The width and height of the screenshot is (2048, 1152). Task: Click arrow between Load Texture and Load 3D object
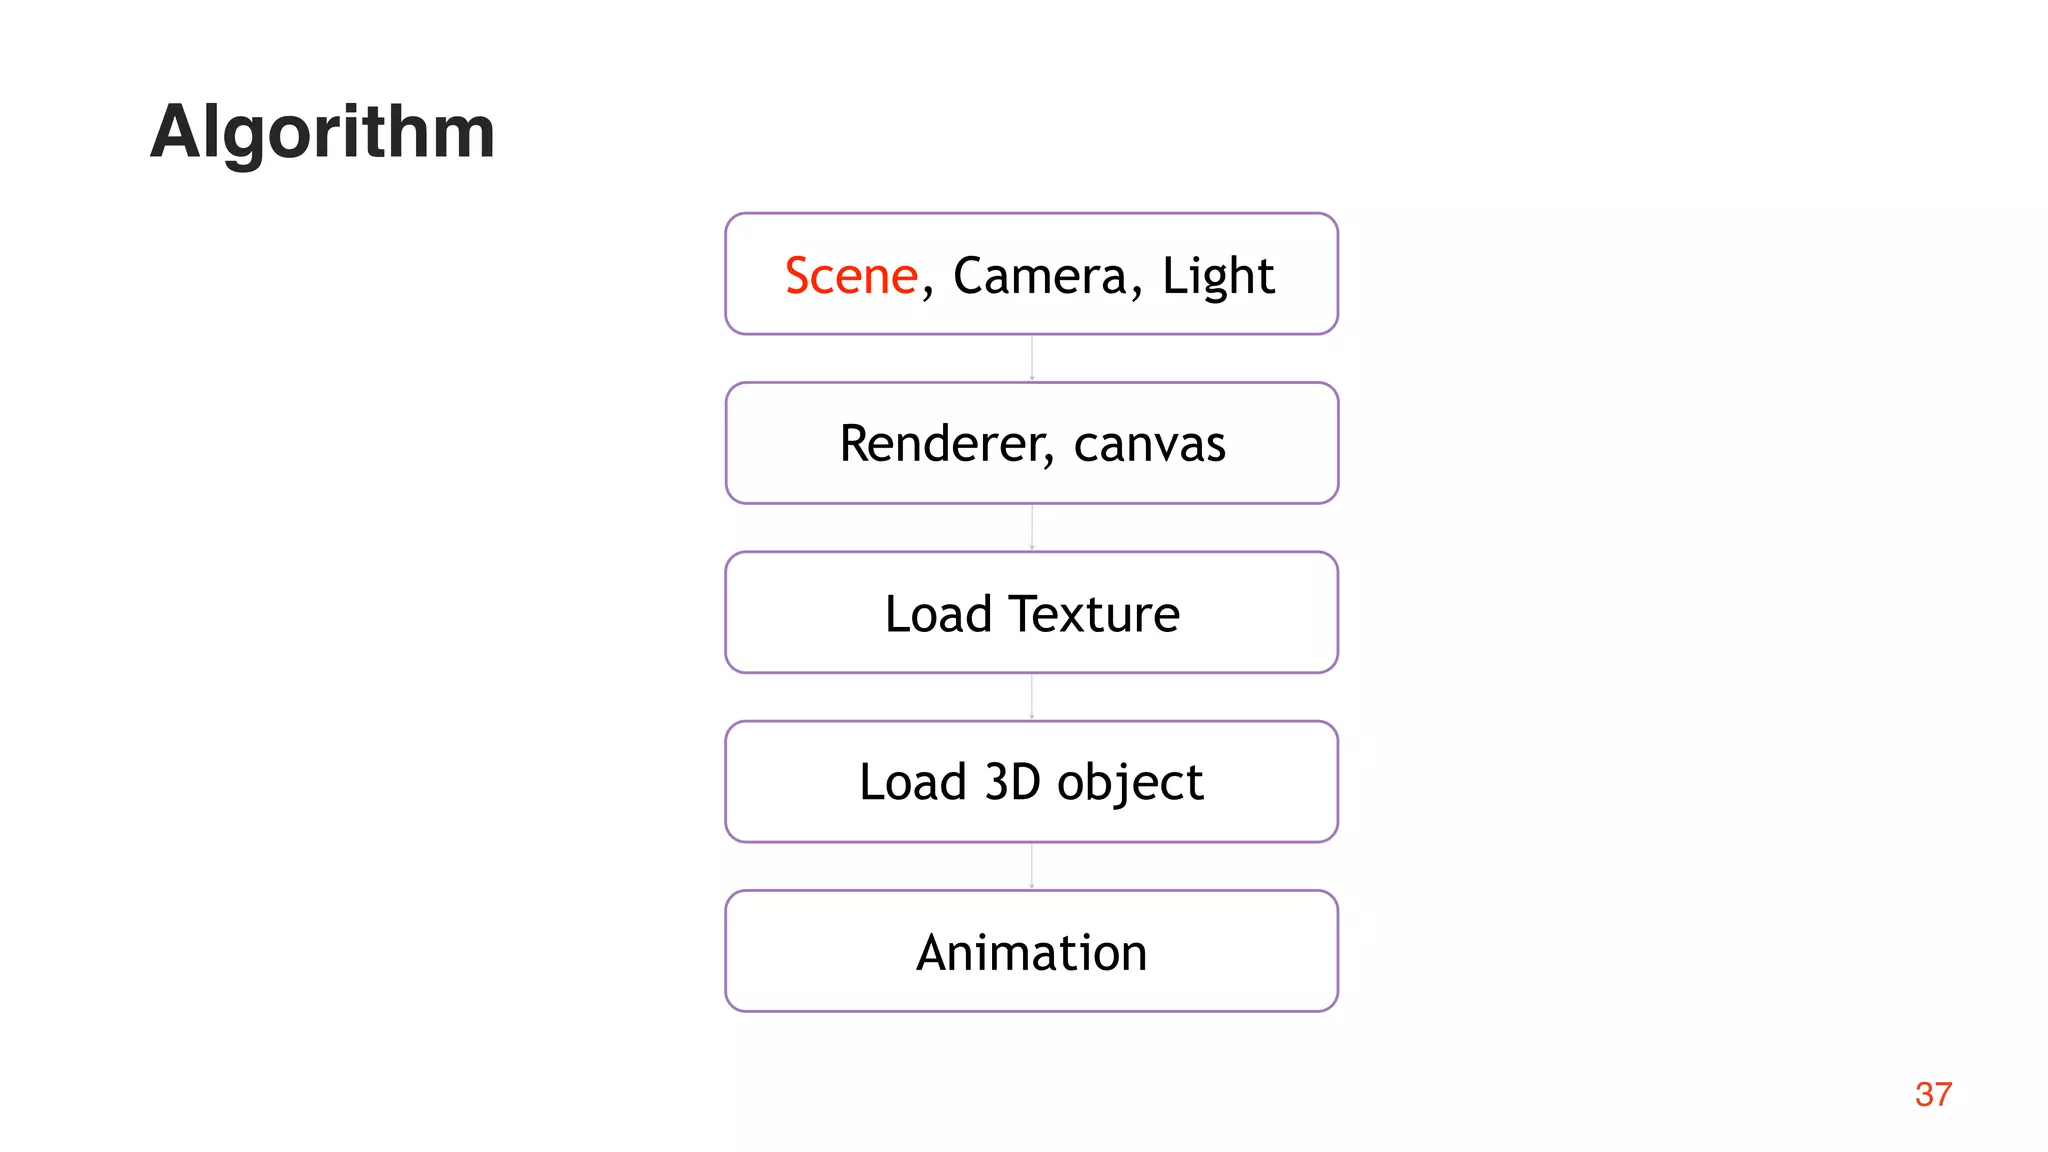point(1031,696)
